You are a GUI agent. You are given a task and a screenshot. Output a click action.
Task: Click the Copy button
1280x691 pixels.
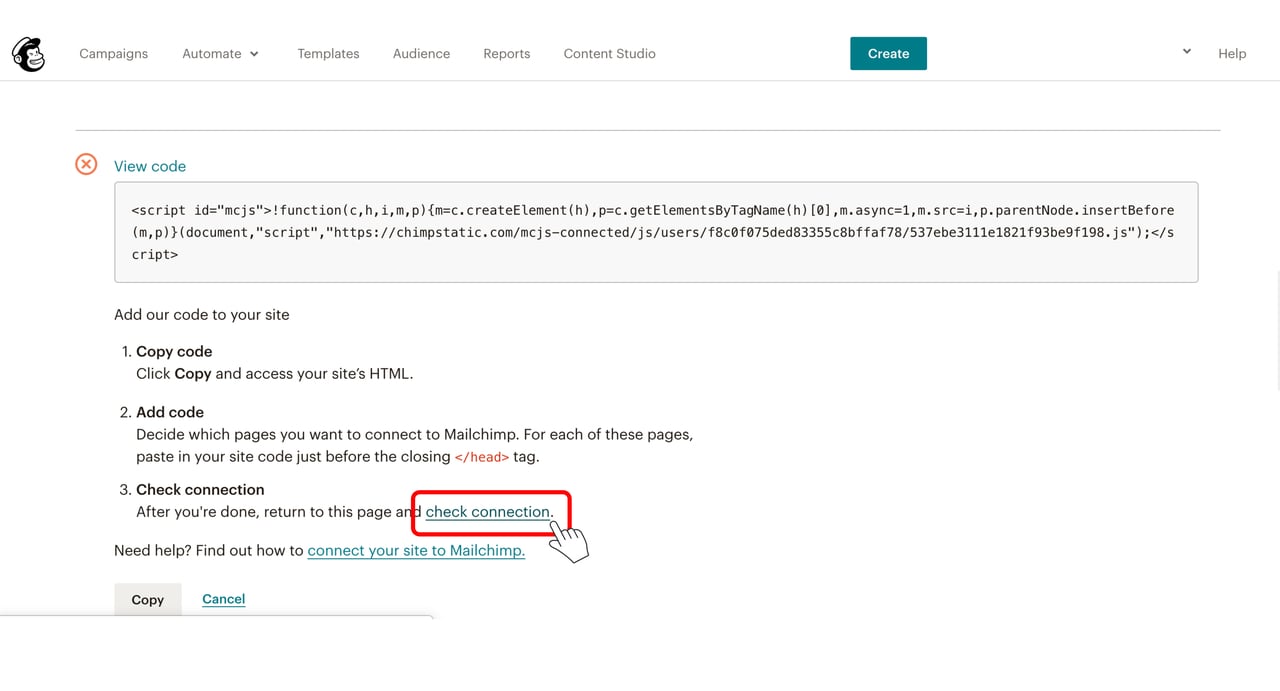(x=148, y=600)
